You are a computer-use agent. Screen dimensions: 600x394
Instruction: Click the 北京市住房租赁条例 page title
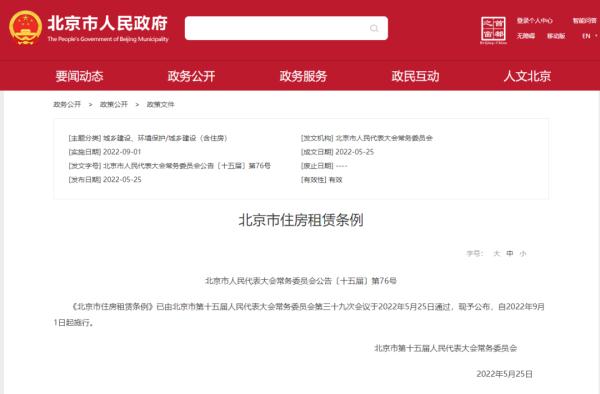click(301, 220)
